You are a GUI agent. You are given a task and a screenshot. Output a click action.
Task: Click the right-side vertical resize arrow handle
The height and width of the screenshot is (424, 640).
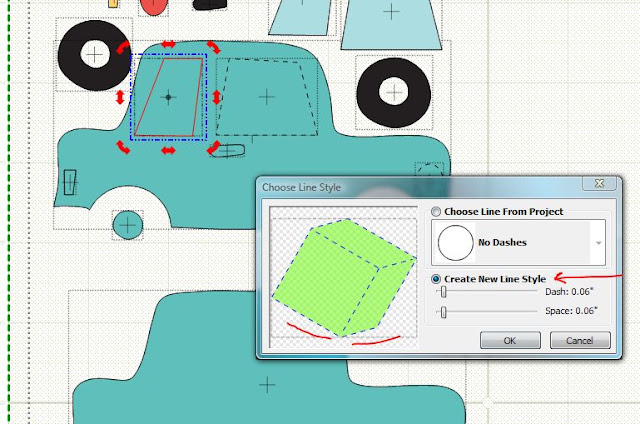[x=216, y=97]
